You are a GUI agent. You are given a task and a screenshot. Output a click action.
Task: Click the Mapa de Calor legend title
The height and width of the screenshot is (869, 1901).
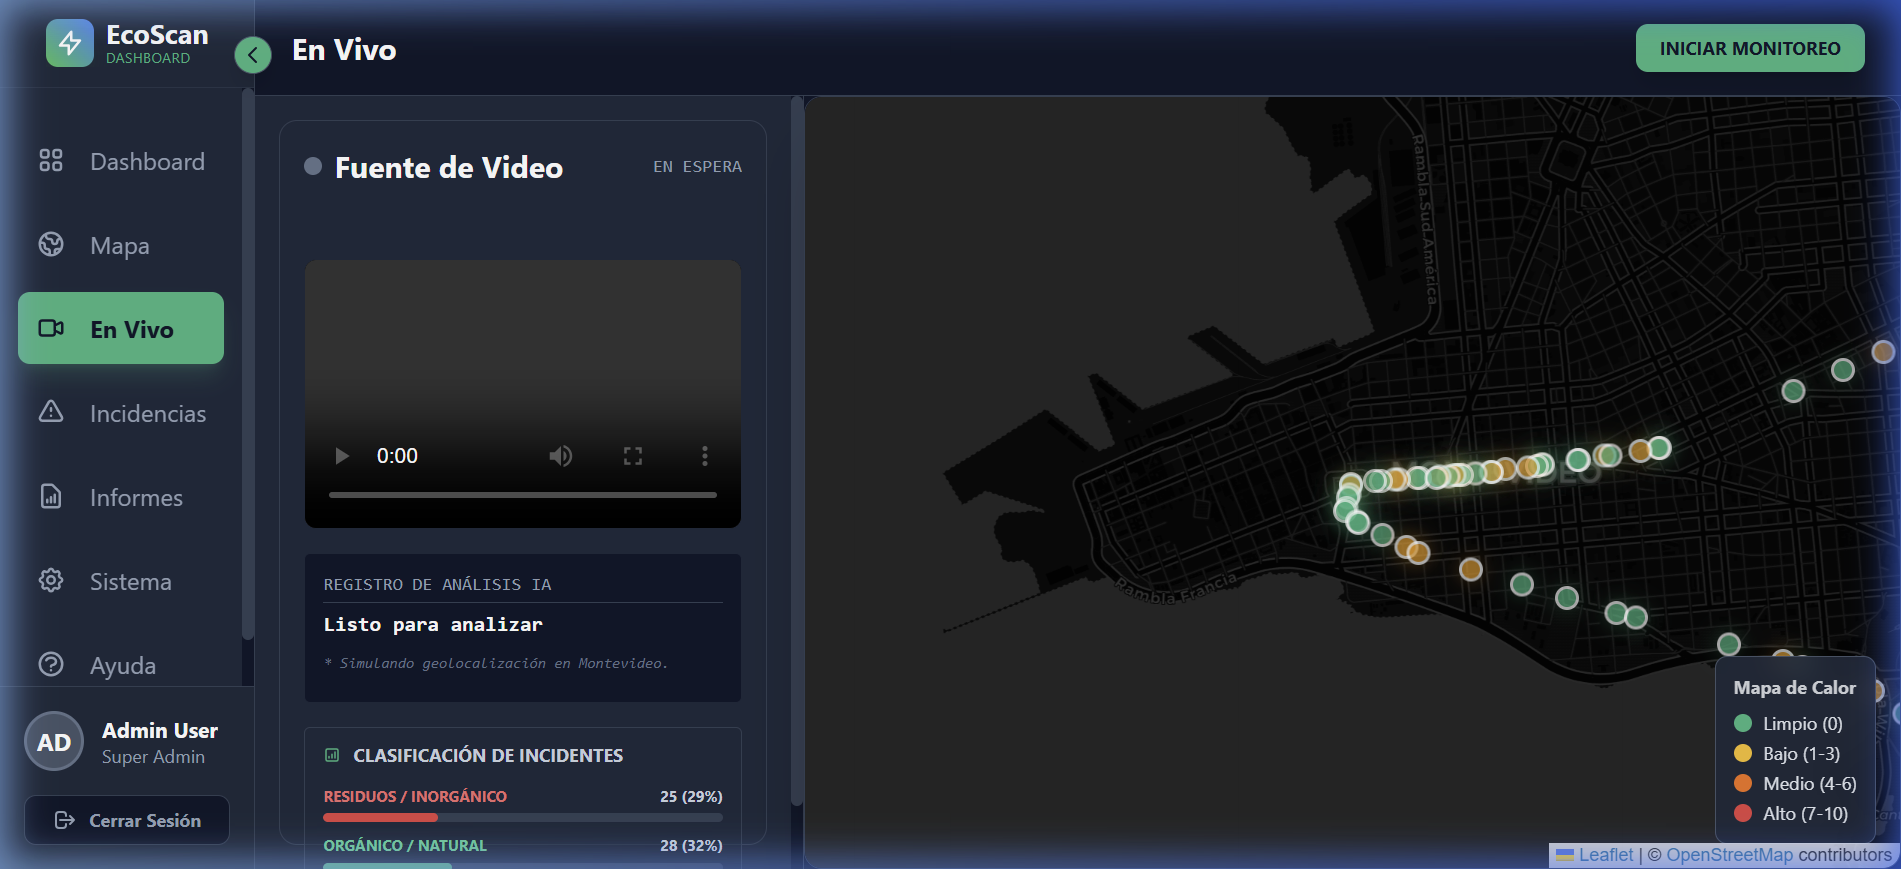[x=1794, y=687]
